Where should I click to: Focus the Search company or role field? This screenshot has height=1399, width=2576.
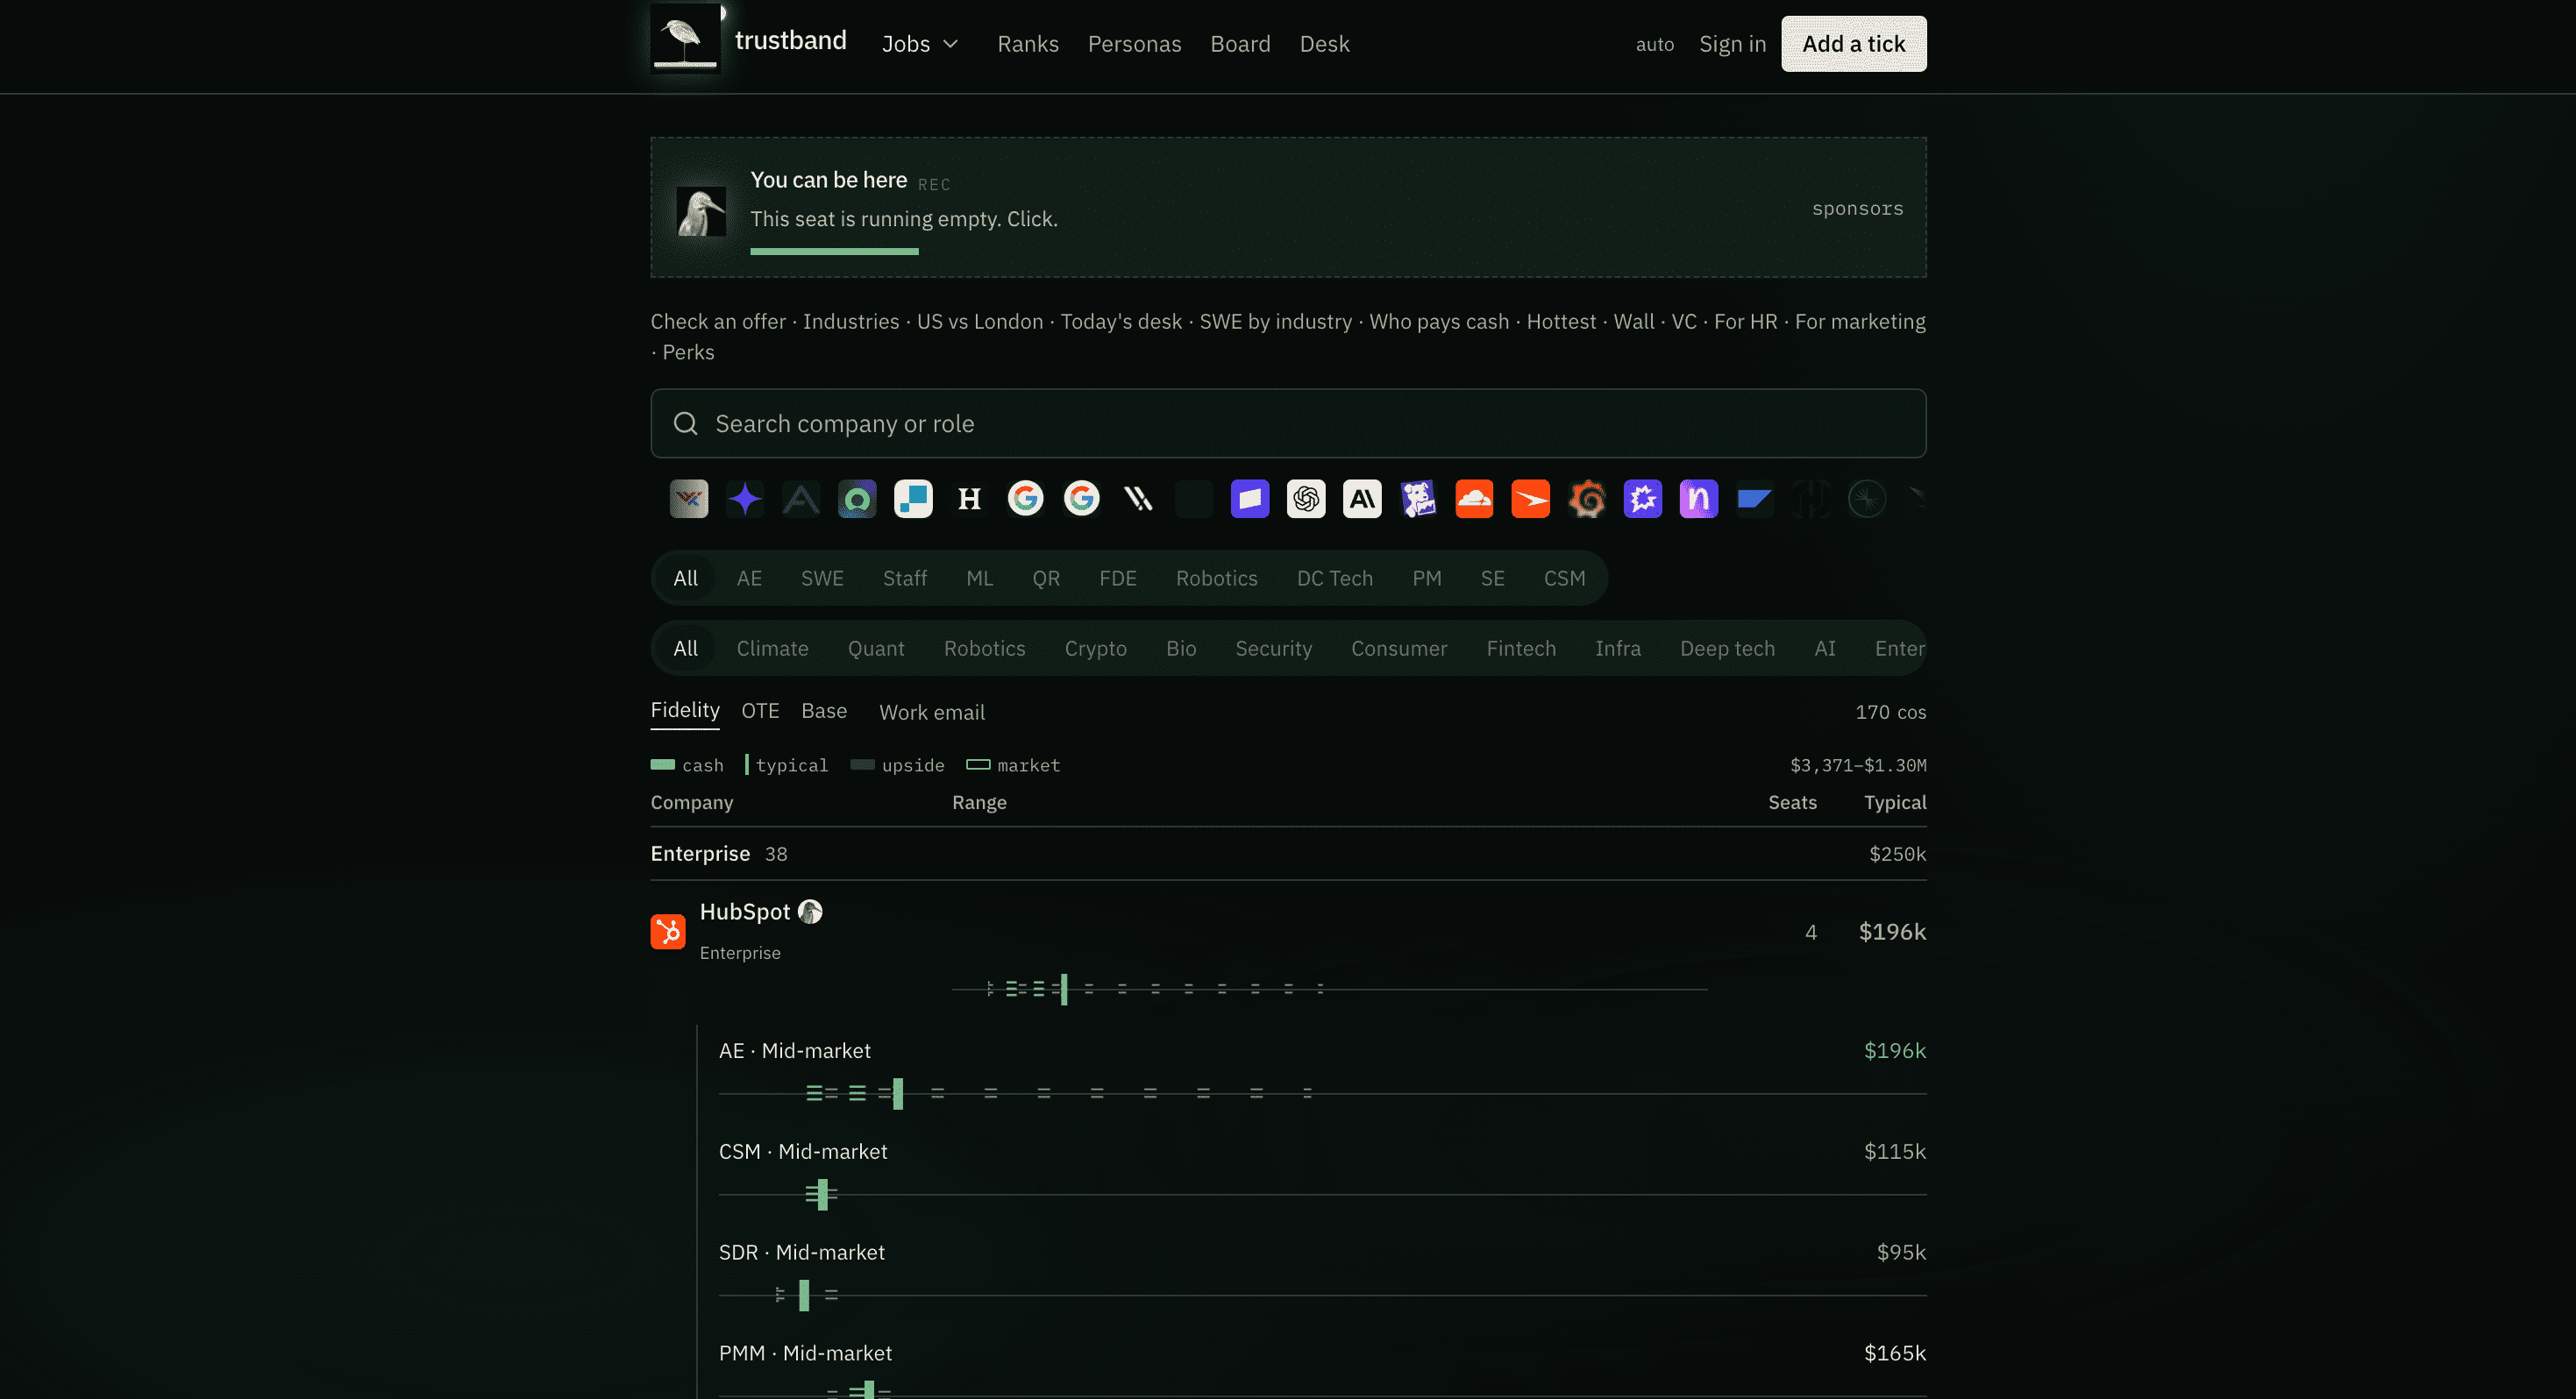(x=1288, y=423)
